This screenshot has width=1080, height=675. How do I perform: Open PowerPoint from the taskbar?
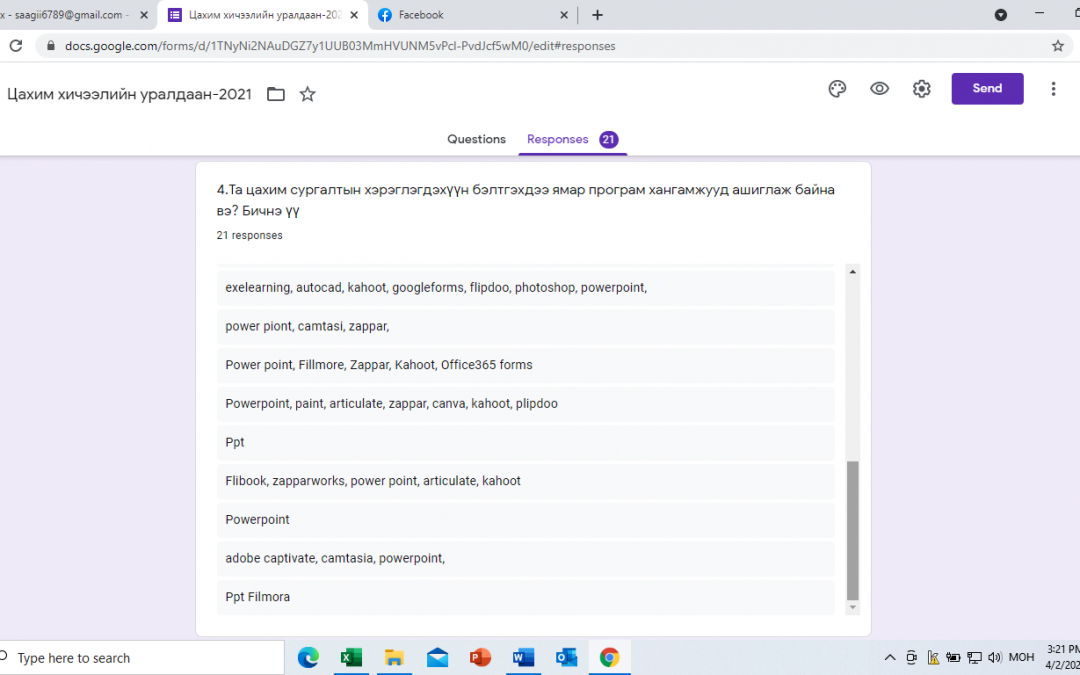click(x=480, y=658)
